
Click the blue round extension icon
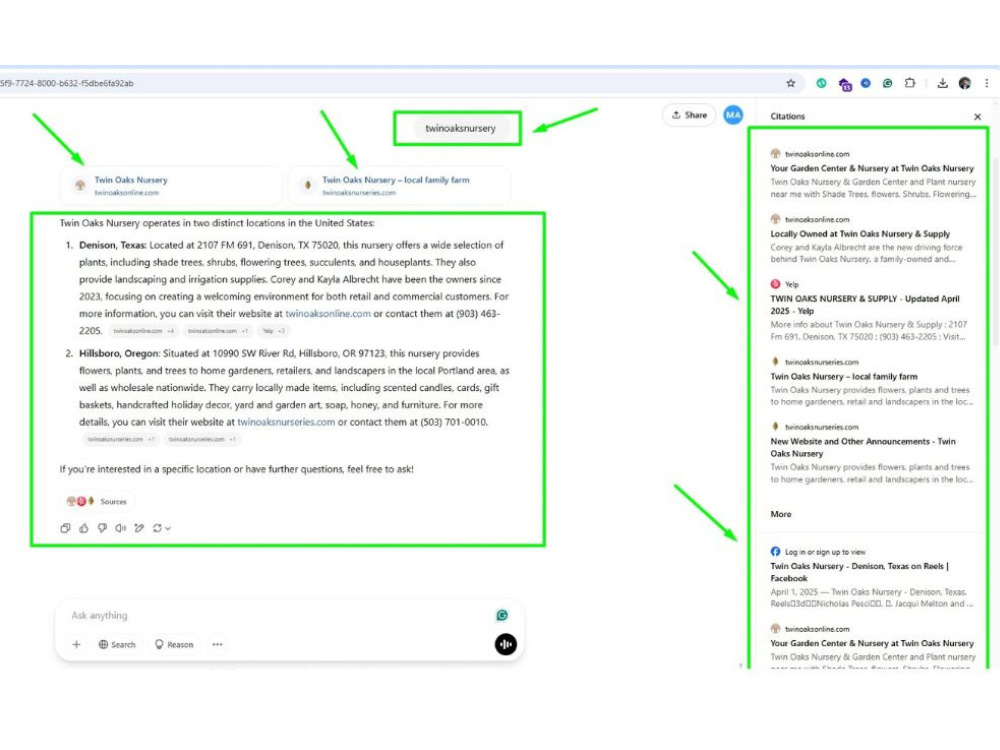point(865,83)
